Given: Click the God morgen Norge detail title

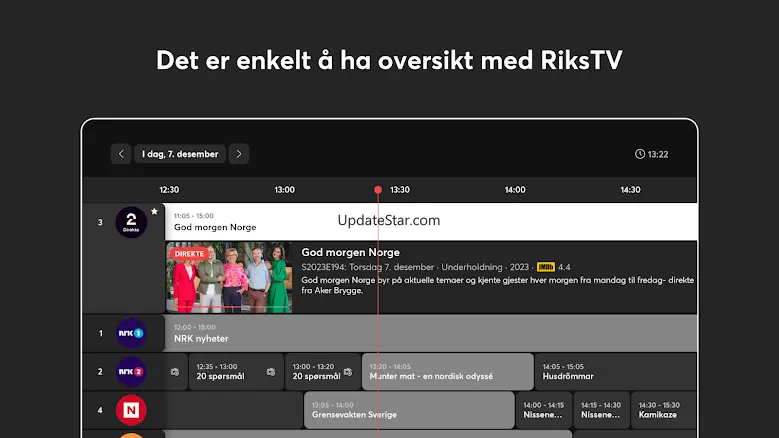Looking at the screenshot, I should [x=350, y=252].
